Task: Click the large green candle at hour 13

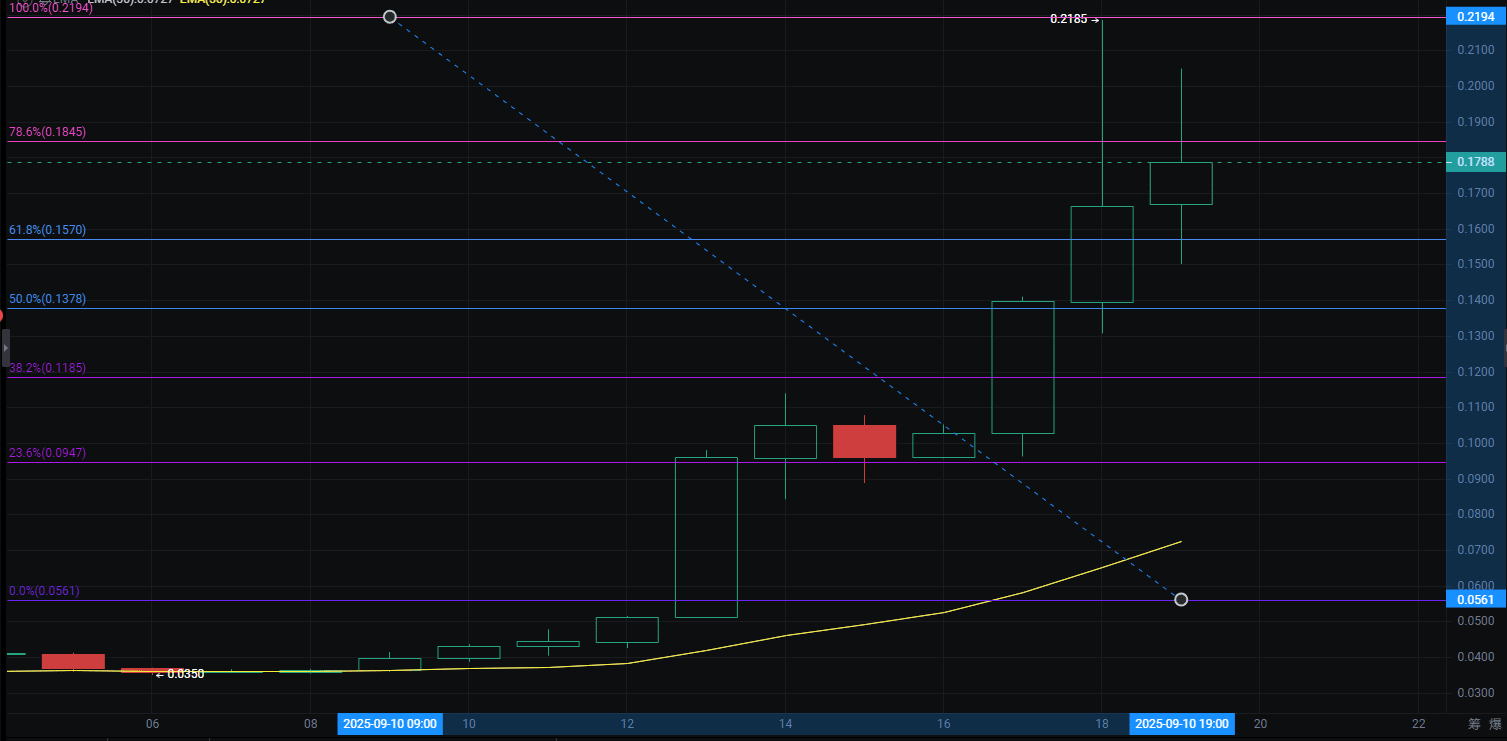Action: pyautogui.click(x=707, y=537)
